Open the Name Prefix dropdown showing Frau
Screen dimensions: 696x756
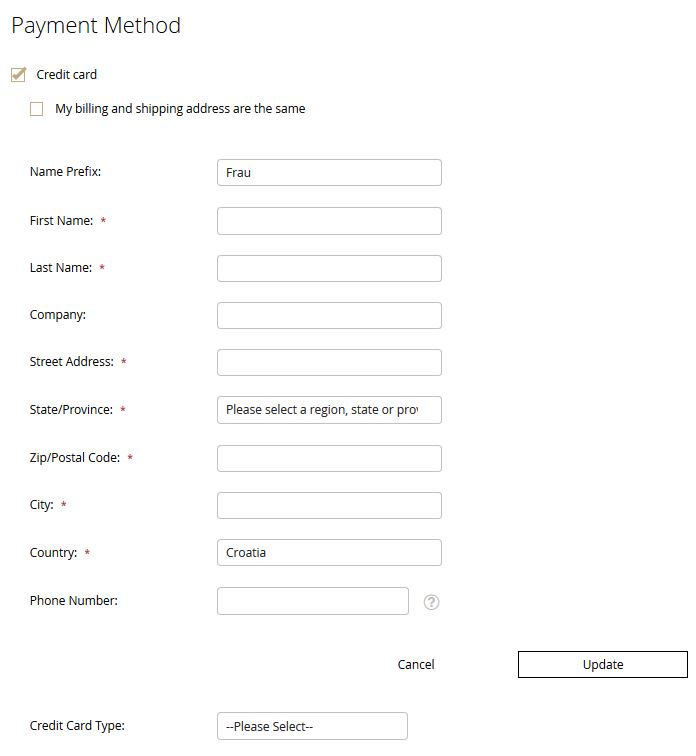click(329, 173)
